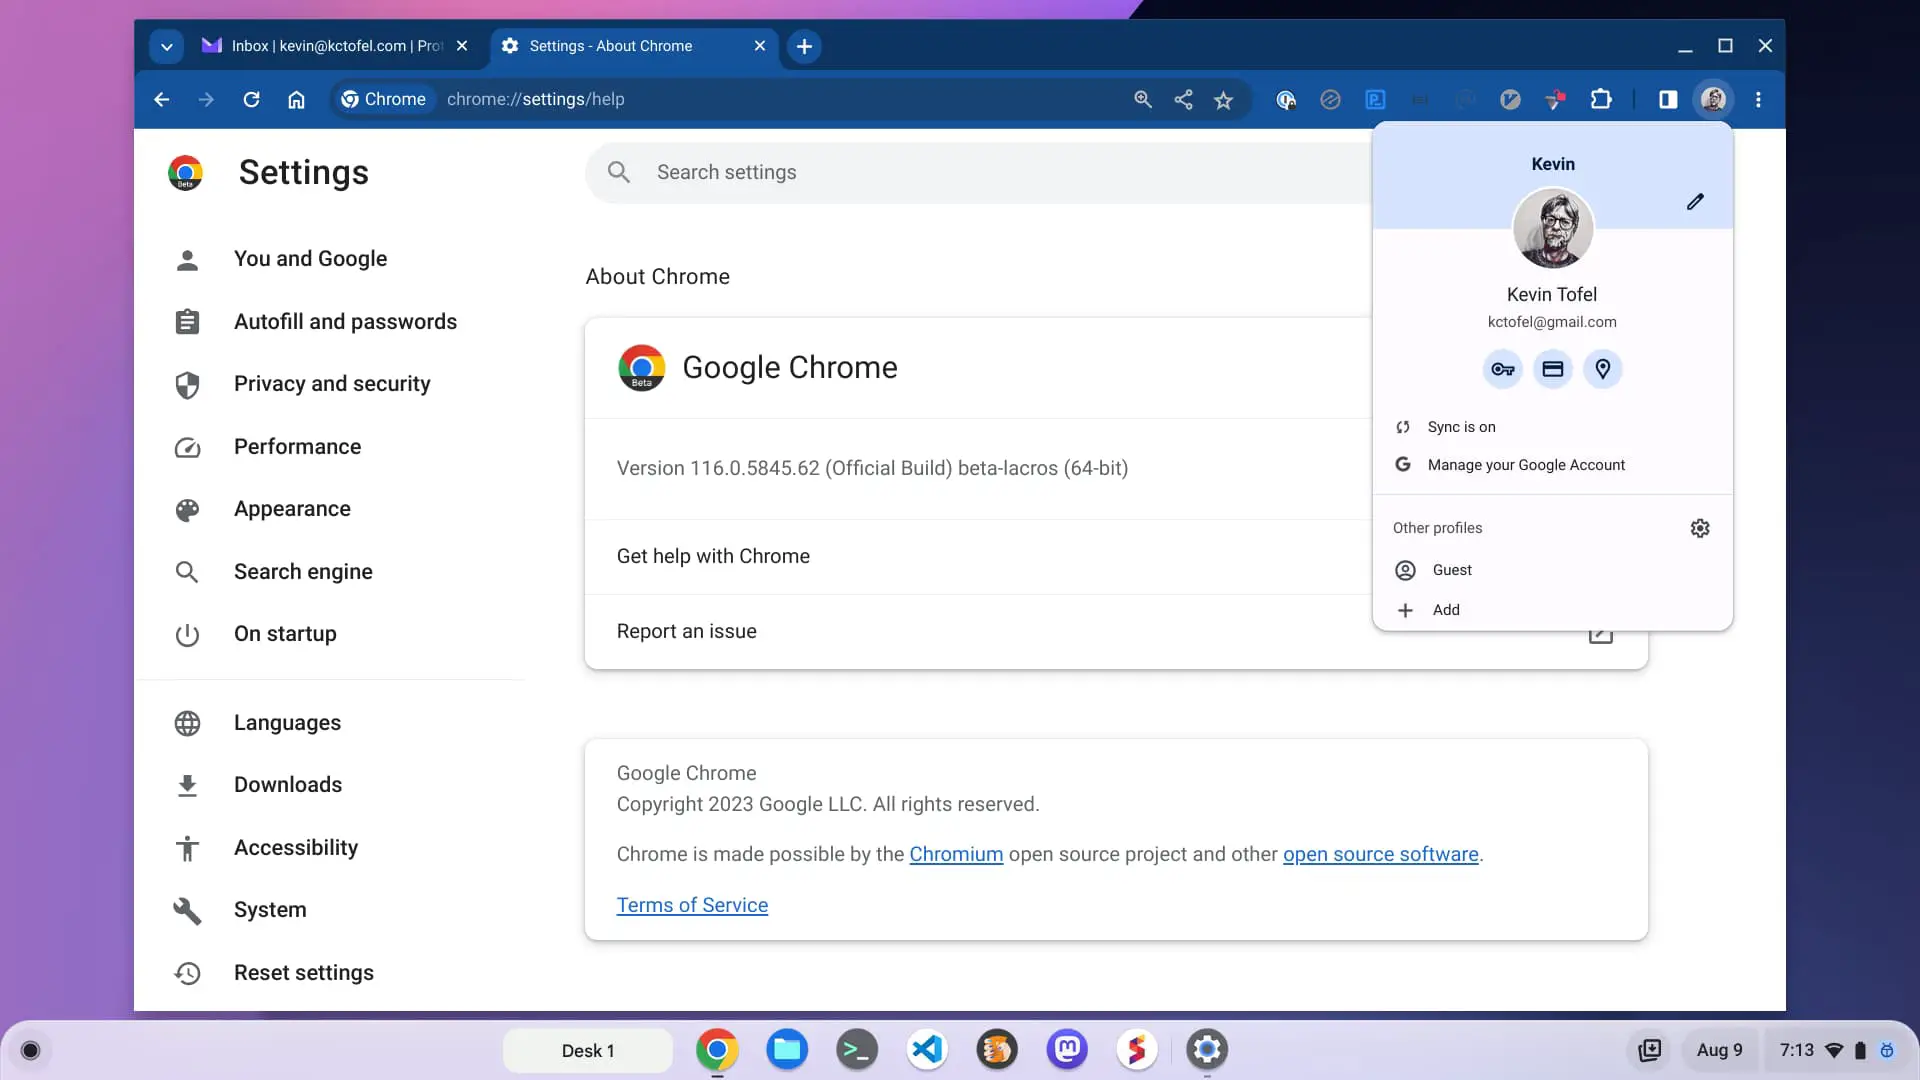Launch the Terminal app from shelf

857,1050
